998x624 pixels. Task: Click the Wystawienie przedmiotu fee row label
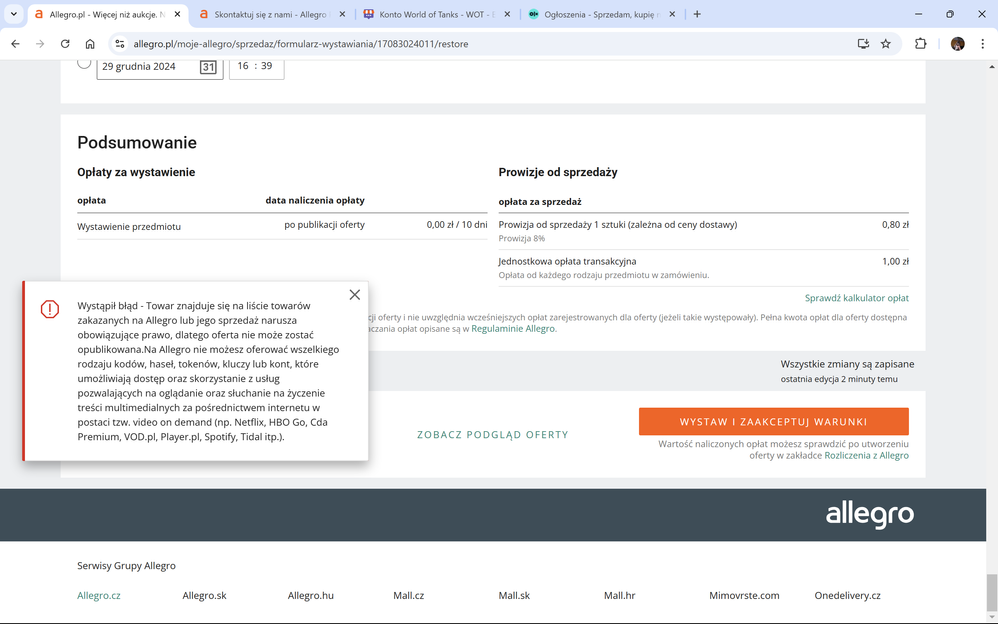pos(129,227)
